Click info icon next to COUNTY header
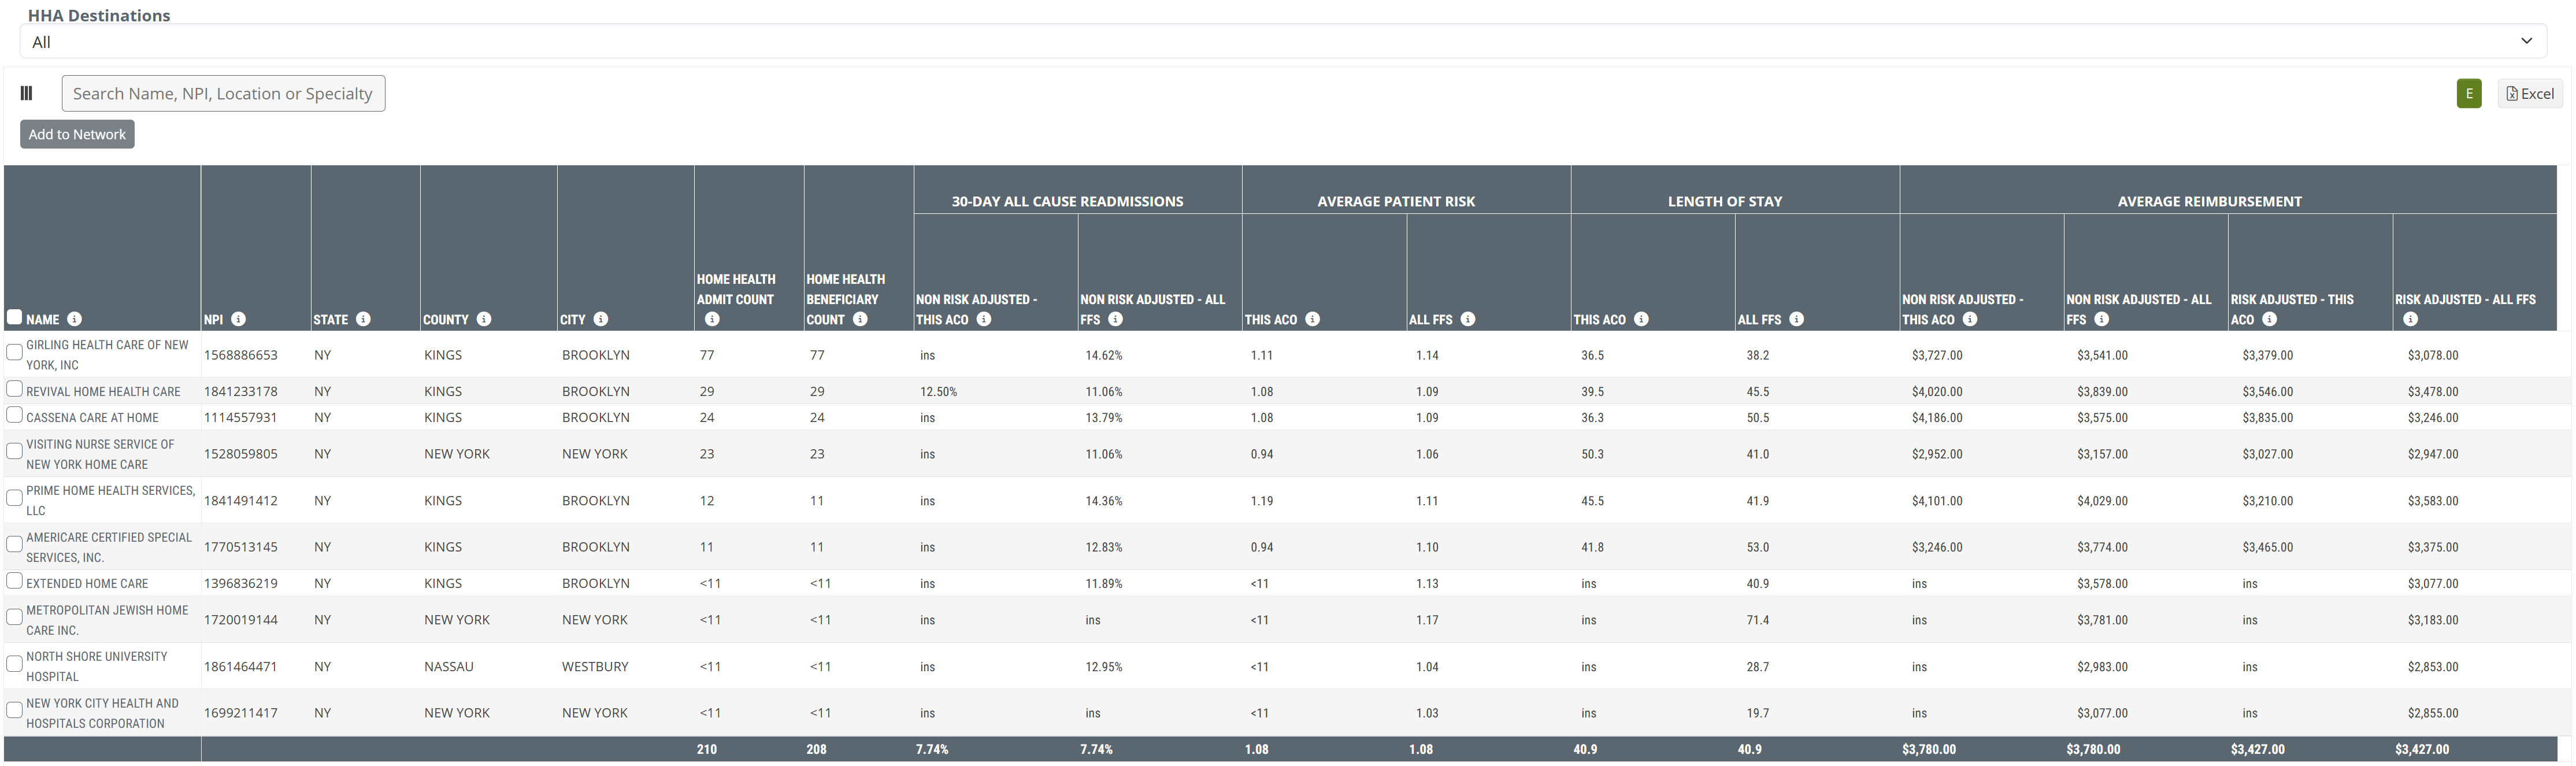Image resolution: width=2576 pixels, height=766 pixels. [x=484, y=319]
